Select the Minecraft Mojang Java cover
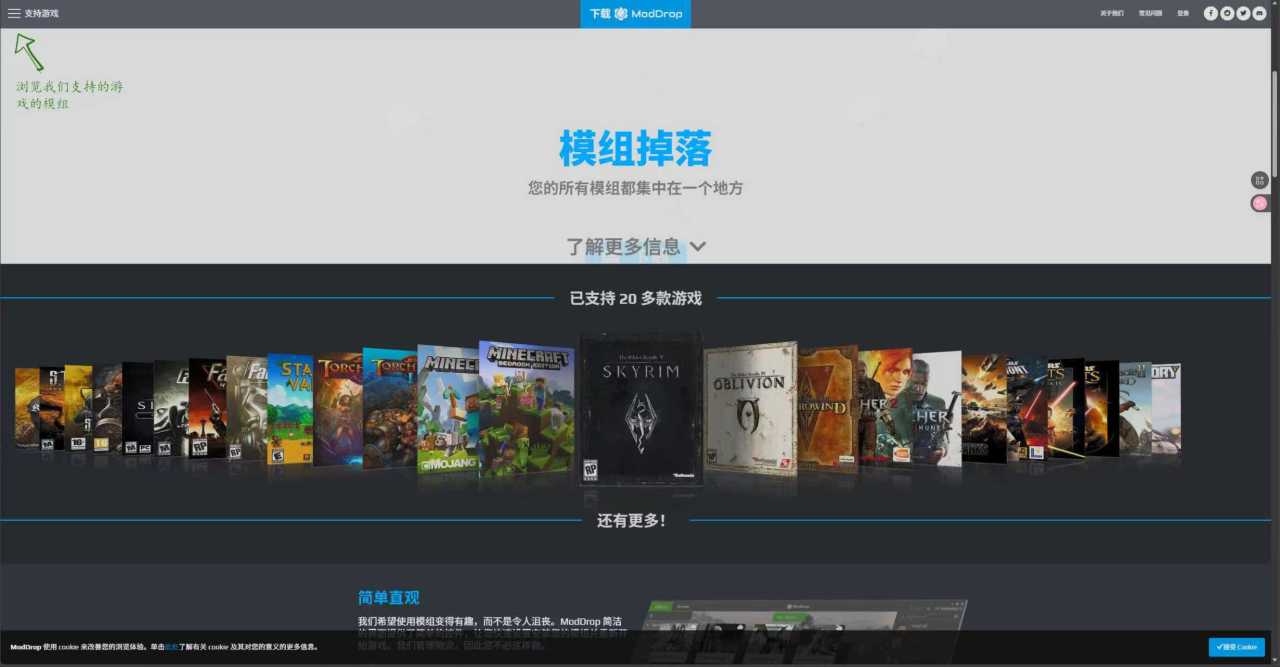Viewport: 1280px width, 667px height. [x=447, y=409]
